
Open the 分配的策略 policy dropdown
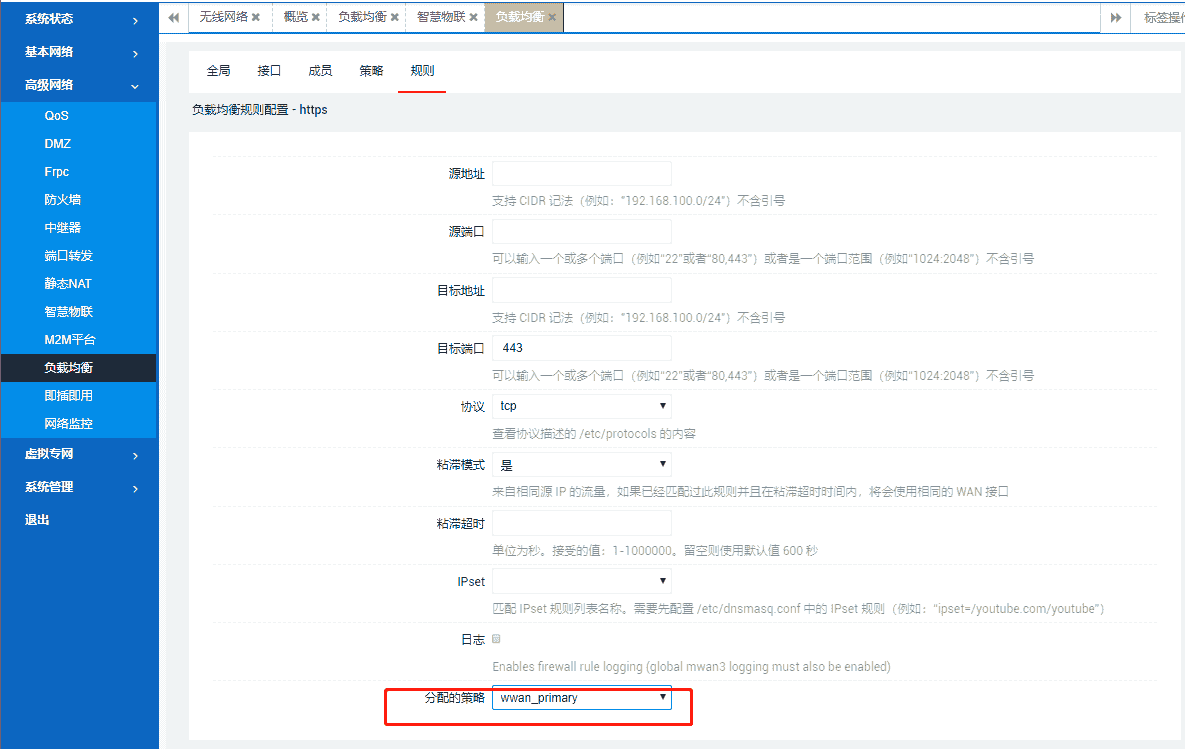[x=581, y=698]
